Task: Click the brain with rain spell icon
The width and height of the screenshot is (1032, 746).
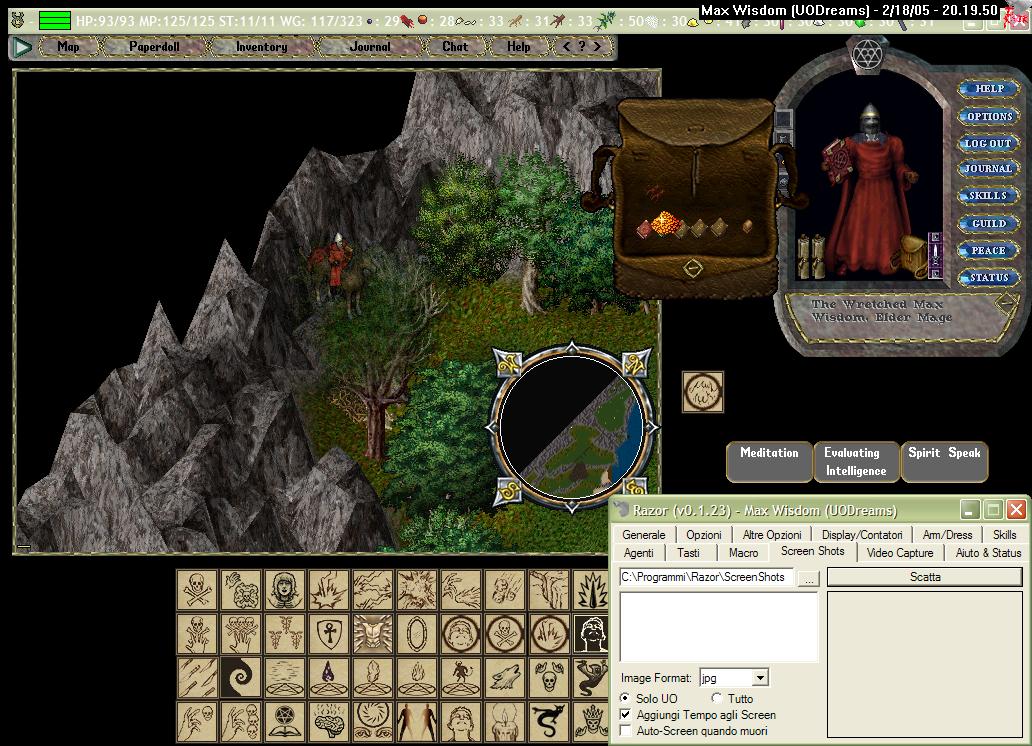Action: tap(329, 722)
